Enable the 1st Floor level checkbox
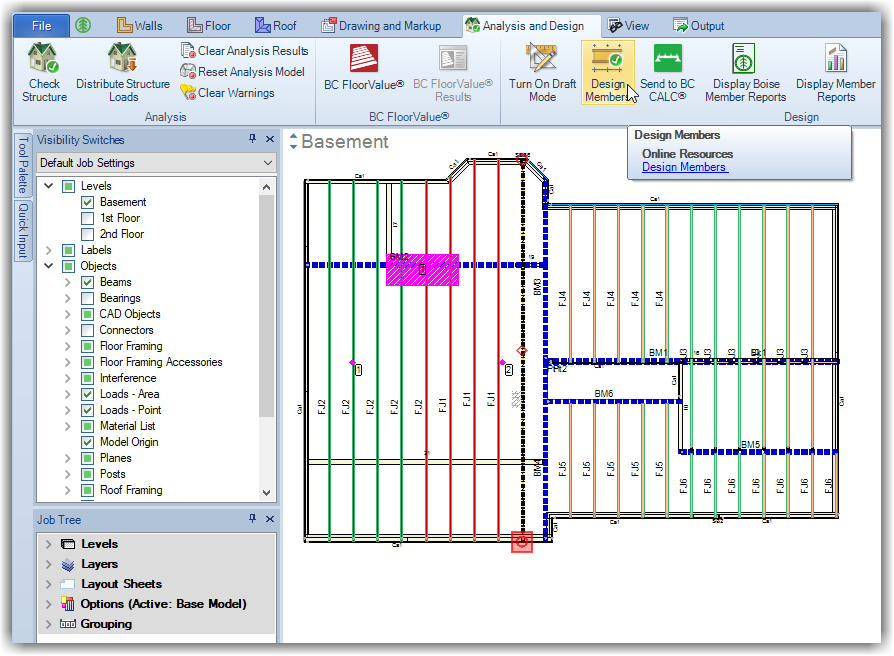 (x=88, y=218)
